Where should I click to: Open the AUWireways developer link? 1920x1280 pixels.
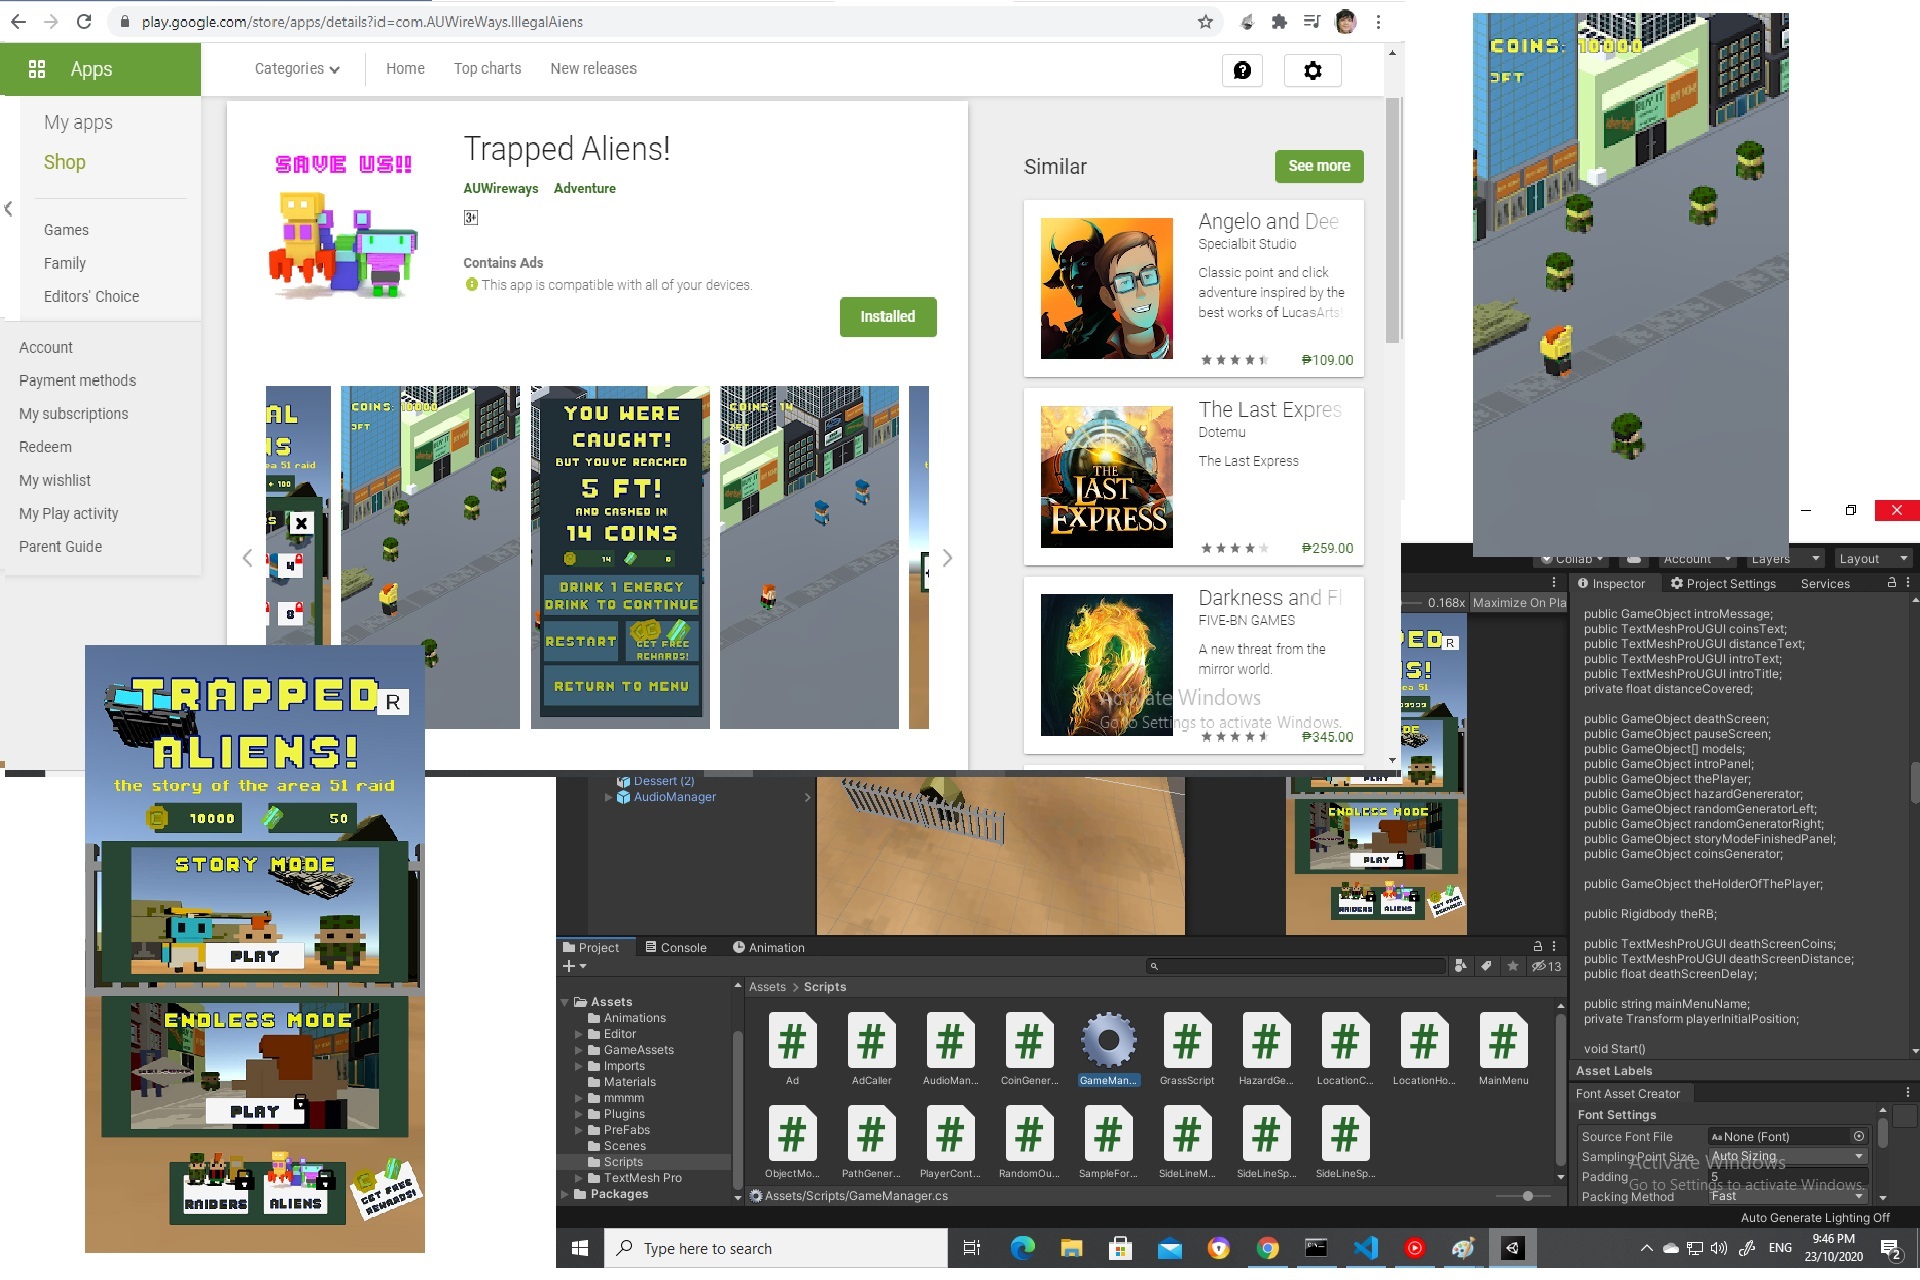pyautogui.click(x=500, y=188)
